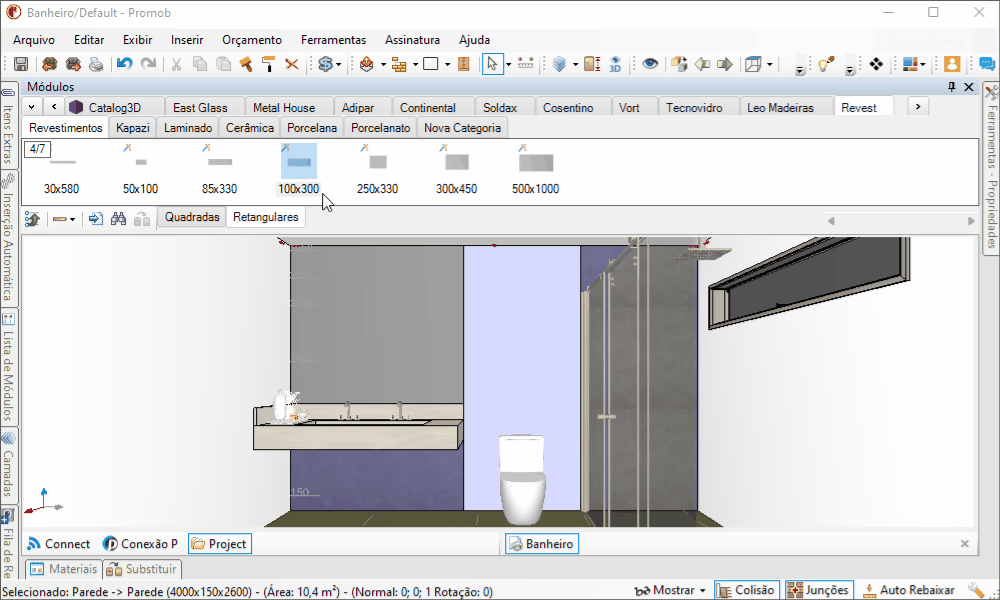Expand dropdown next to selection cursor

(x=508, y=64)
